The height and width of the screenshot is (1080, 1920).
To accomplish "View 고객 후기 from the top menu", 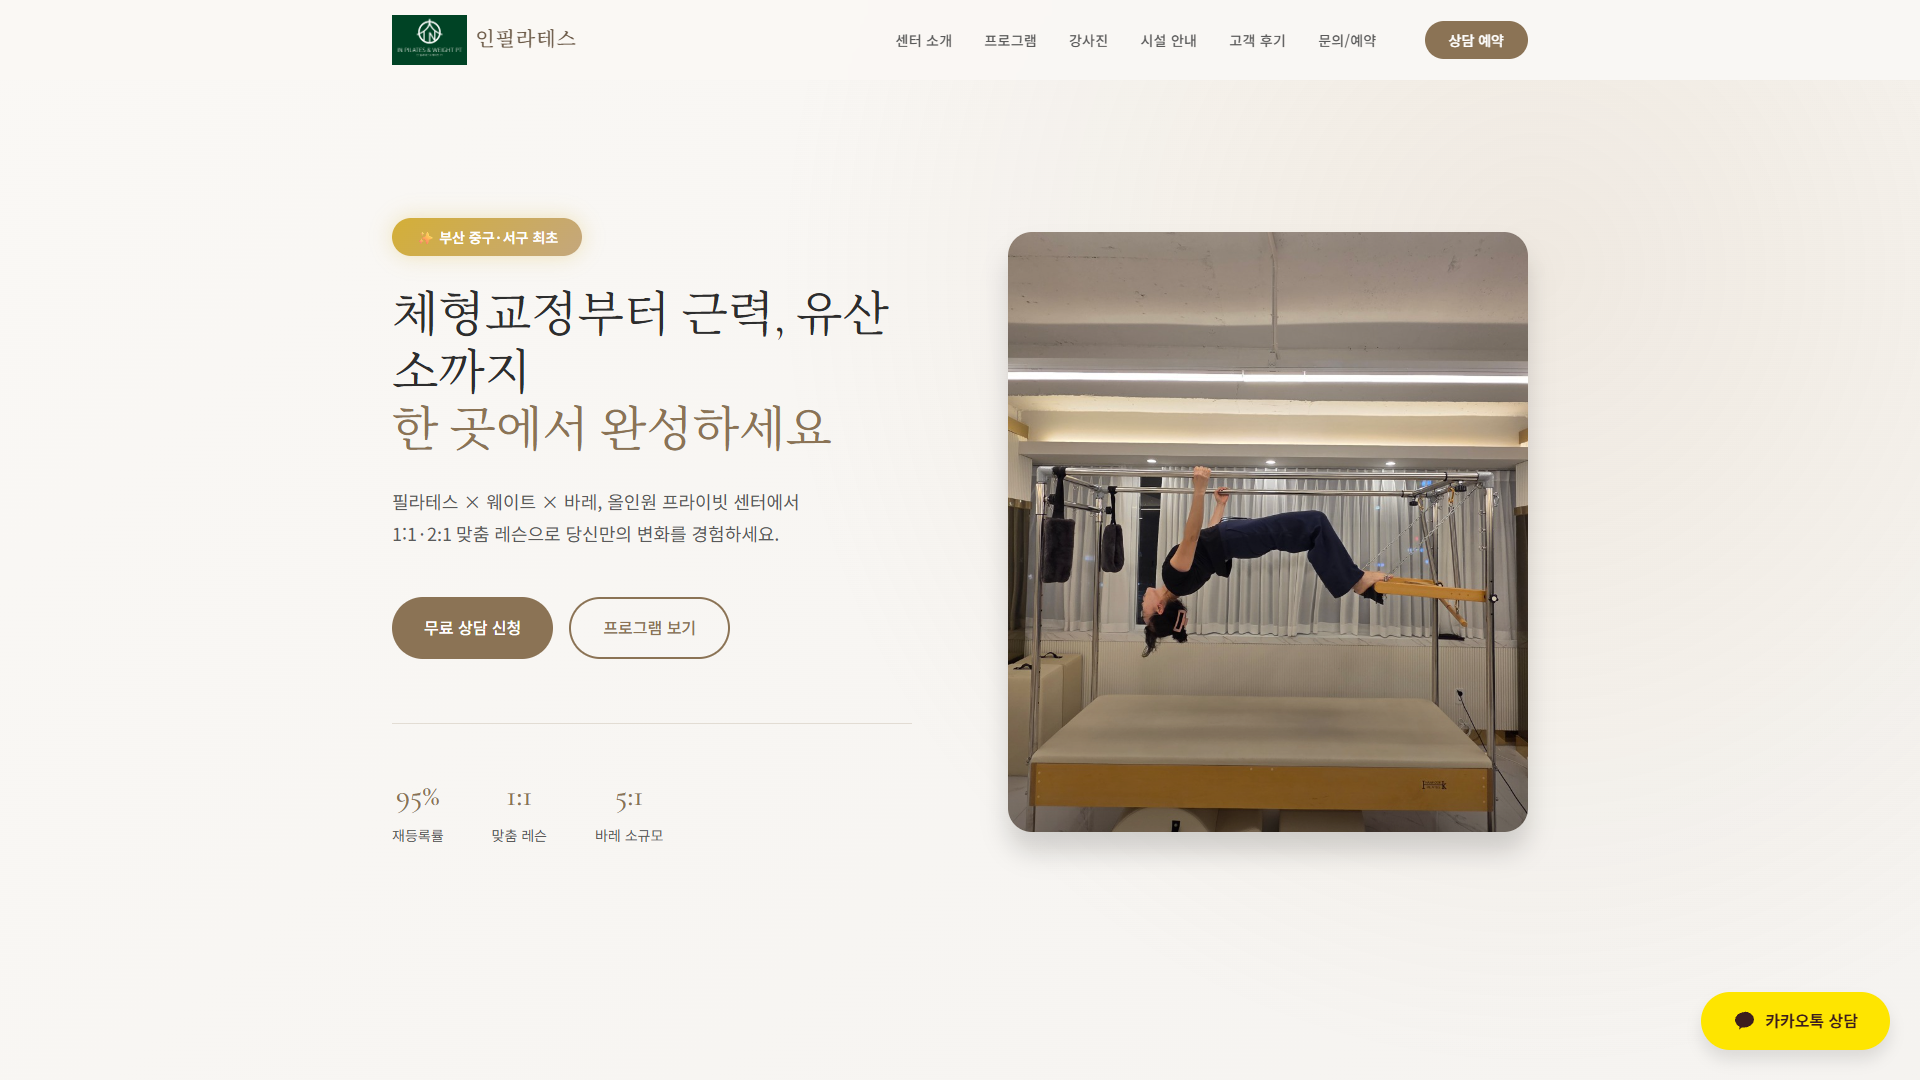I will 1257,40.
